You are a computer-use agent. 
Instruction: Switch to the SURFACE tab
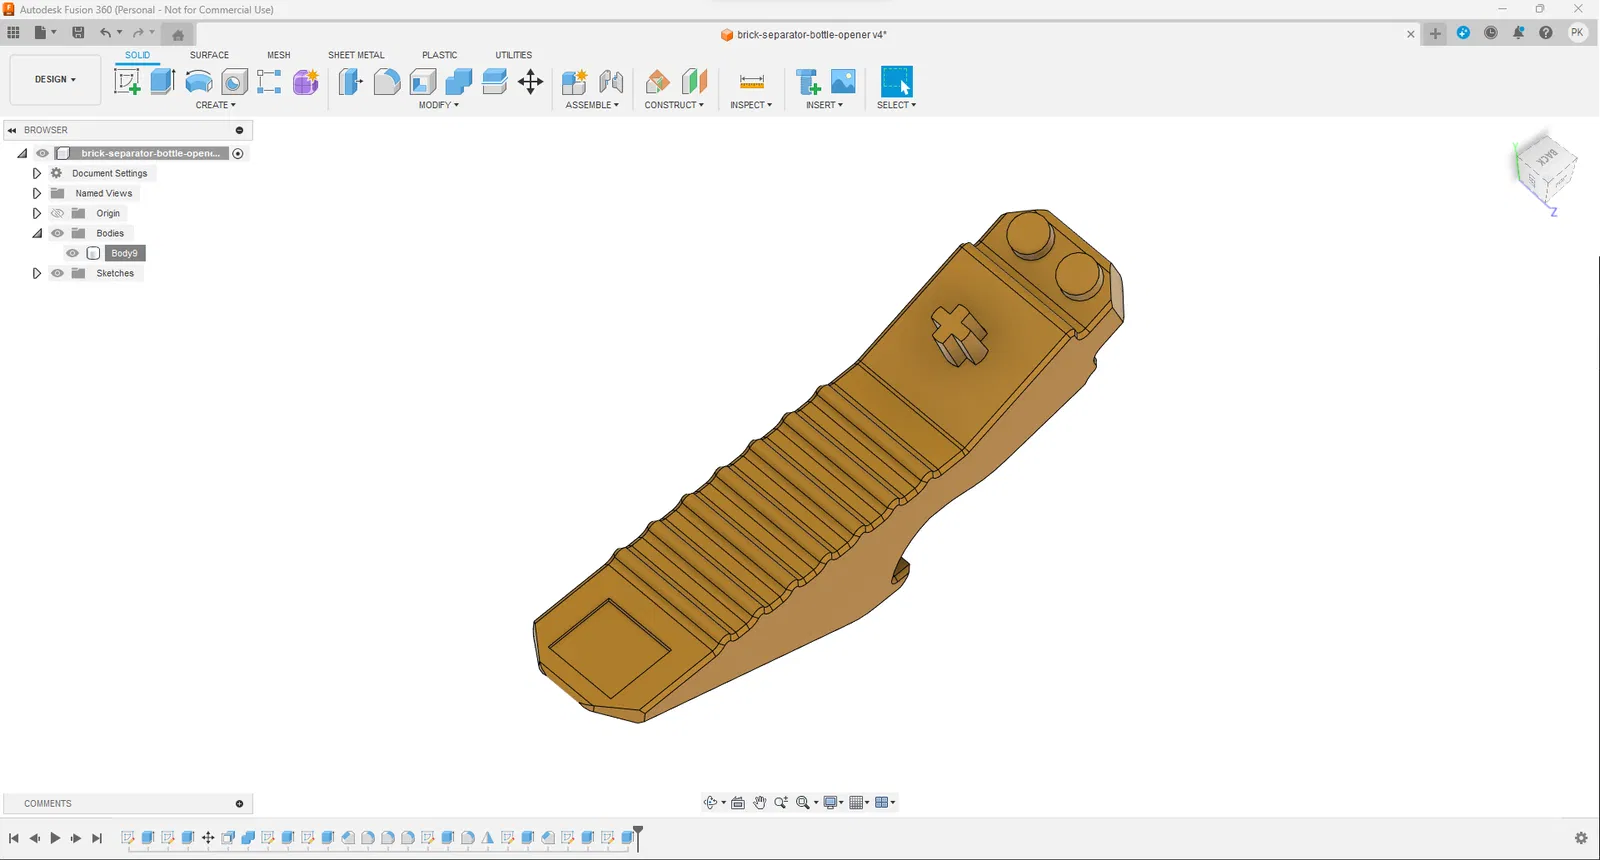[x=209, y=55]
